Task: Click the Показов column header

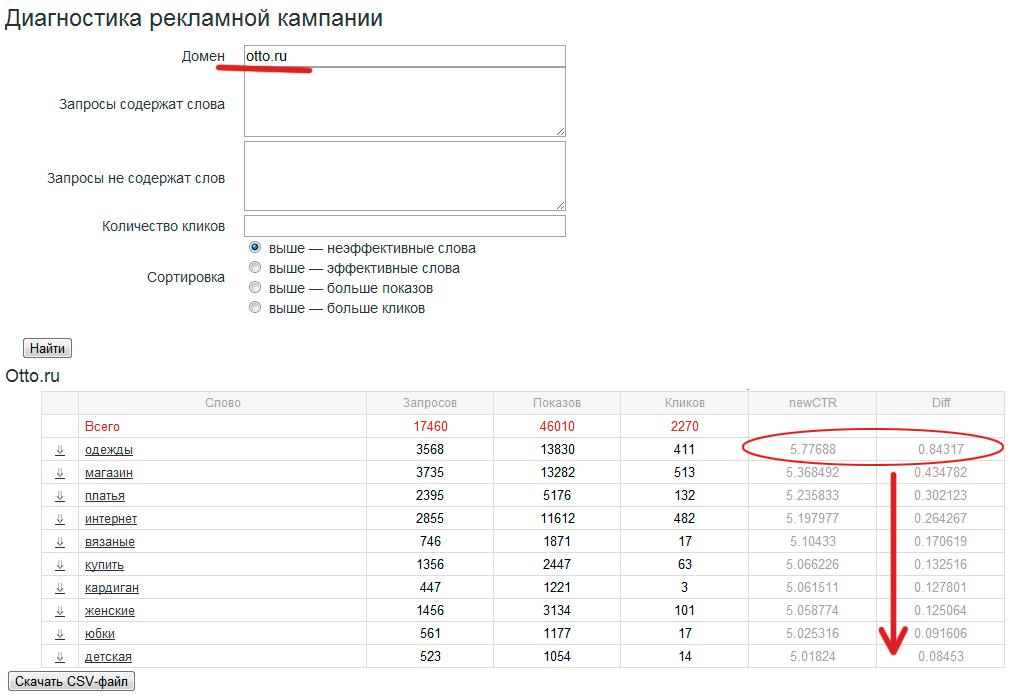Action: click(x=556, y=403)
